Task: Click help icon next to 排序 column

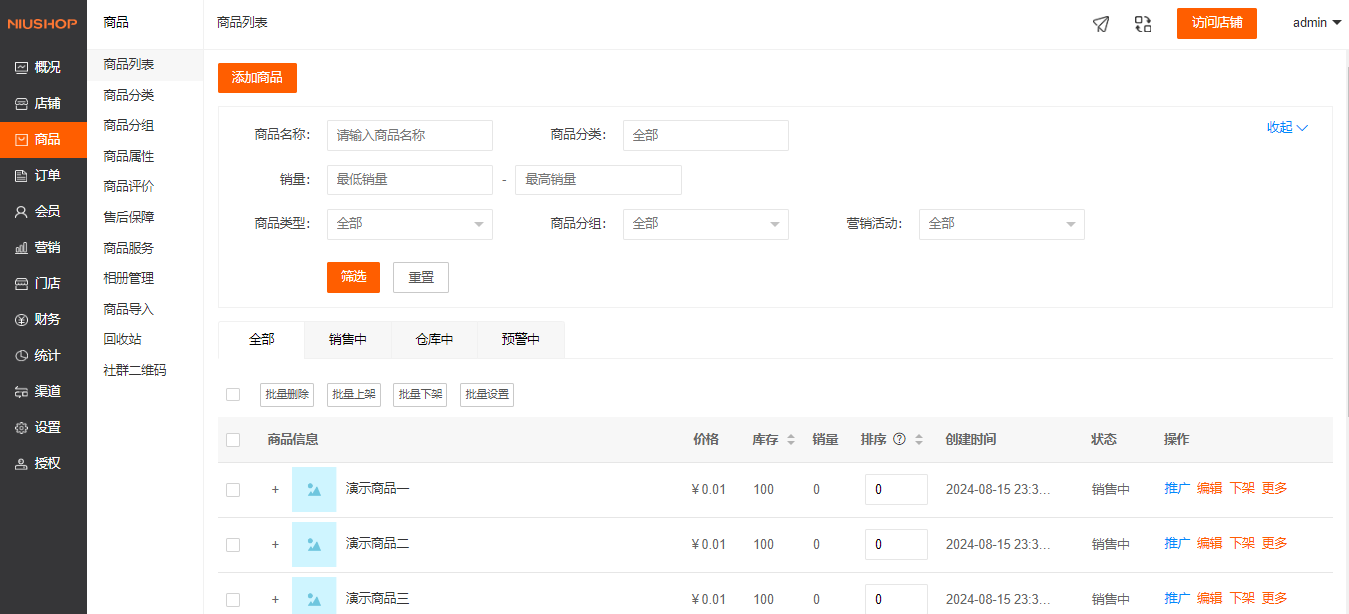Action: pyautogui.click(x=899, y=439)
